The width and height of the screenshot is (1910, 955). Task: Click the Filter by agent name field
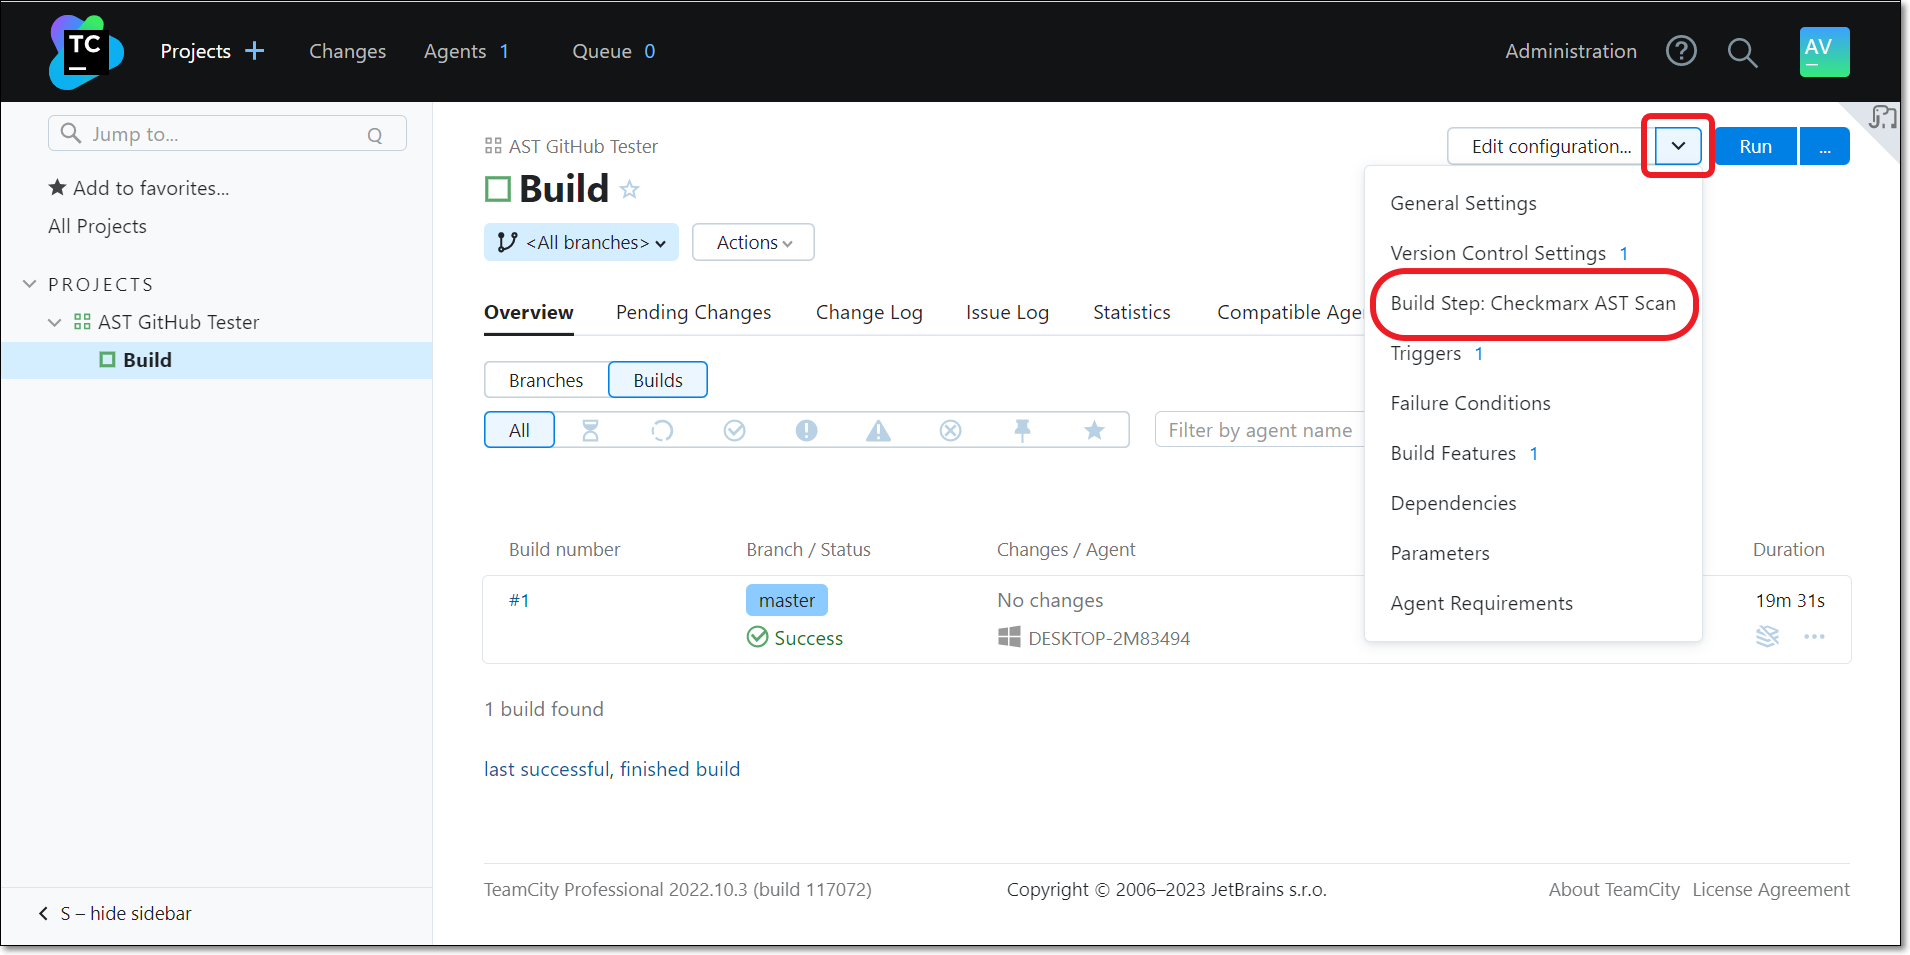1260,430
